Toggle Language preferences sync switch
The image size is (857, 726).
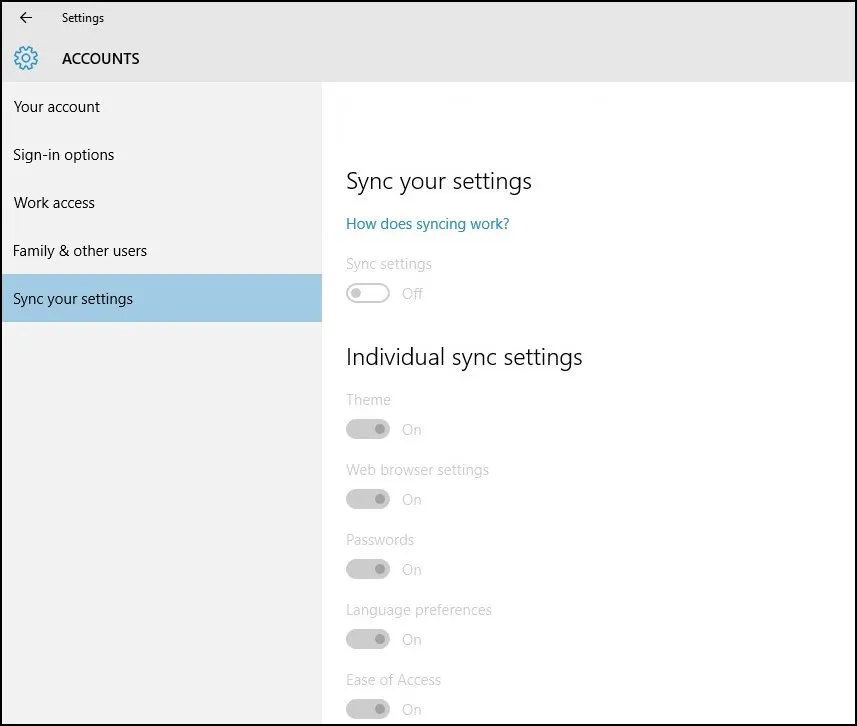click(368, 639)
